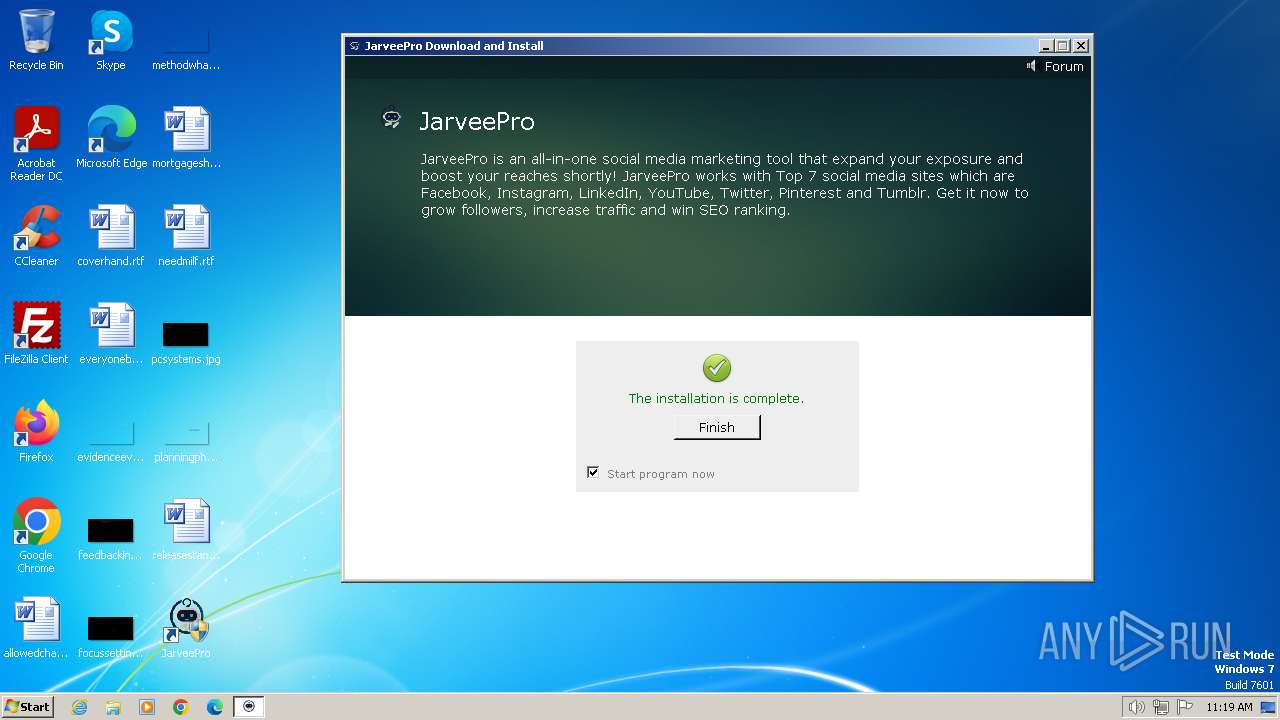Select the methodwha file icon

[x=186, y=50]
